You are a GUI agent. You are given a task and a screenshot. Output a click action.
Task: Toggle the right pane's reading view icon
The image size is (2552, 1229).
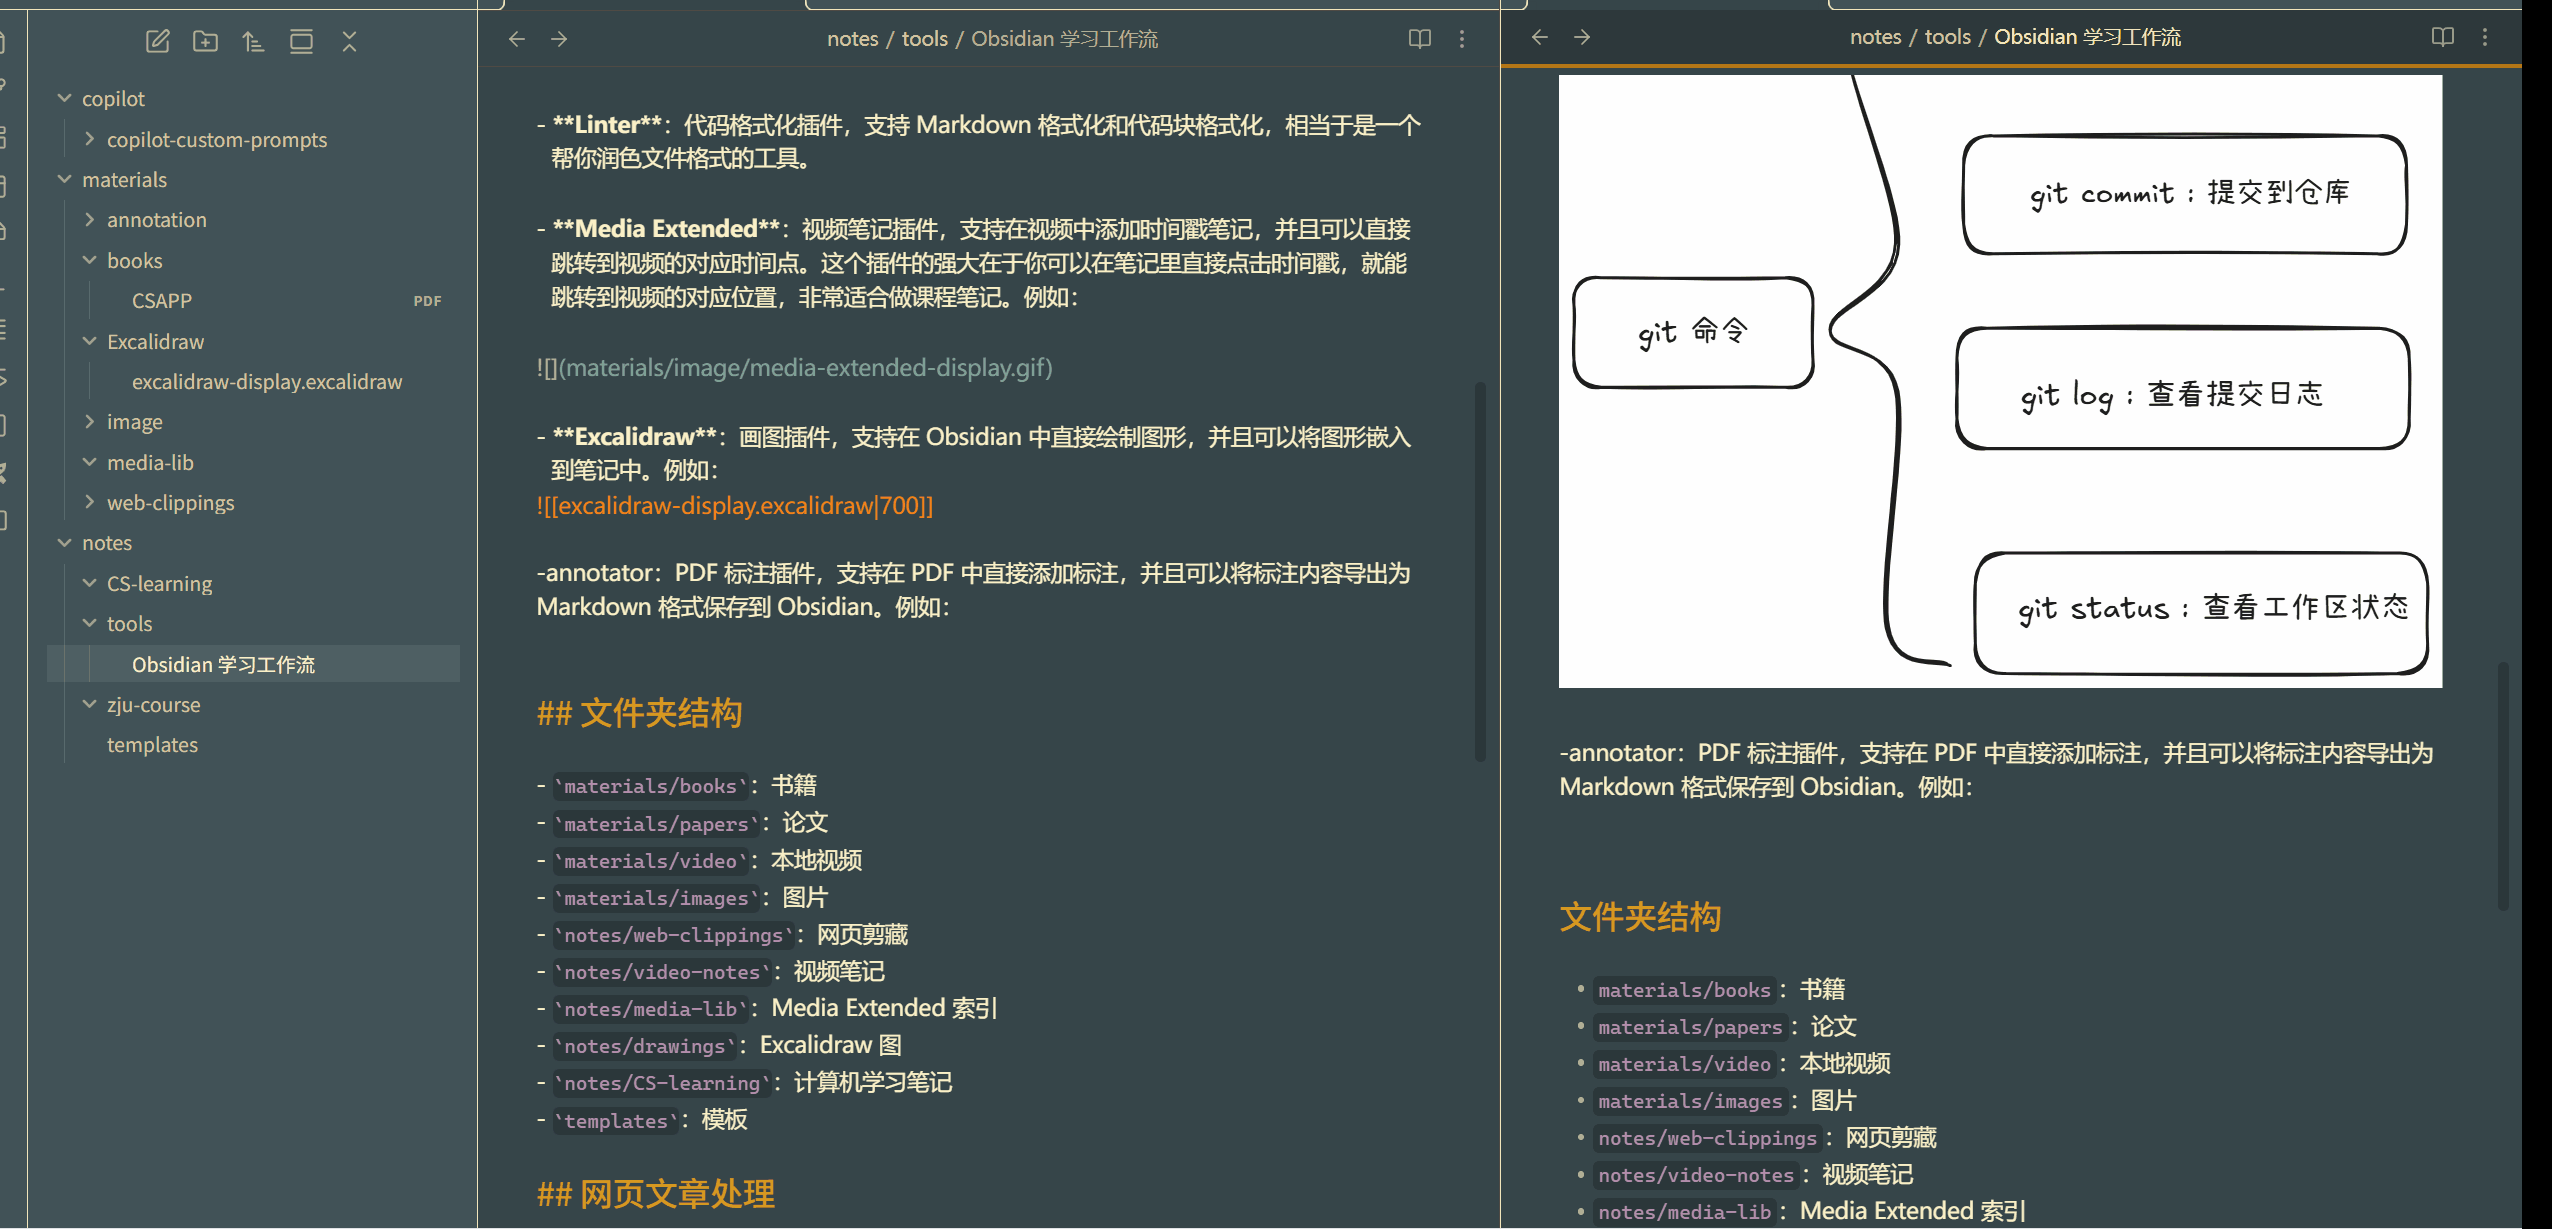coord(2443,37)
